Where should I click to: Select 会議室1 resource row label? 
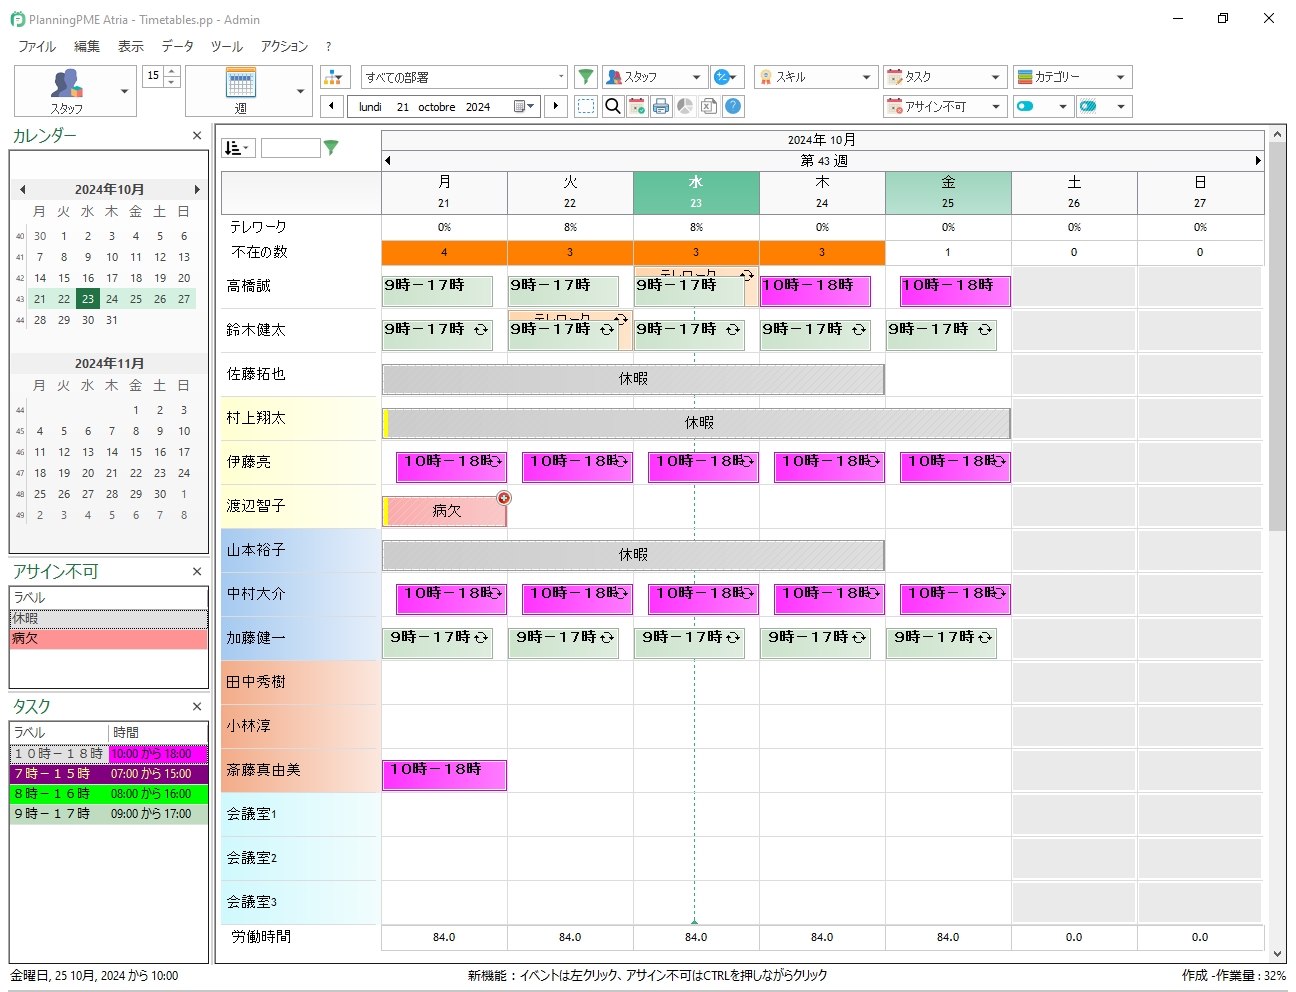300,814
